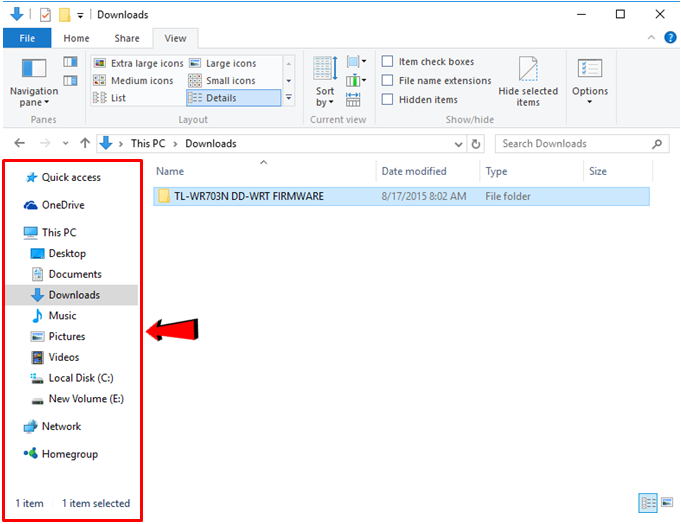Select Extra large icons layout

point(139,63)
